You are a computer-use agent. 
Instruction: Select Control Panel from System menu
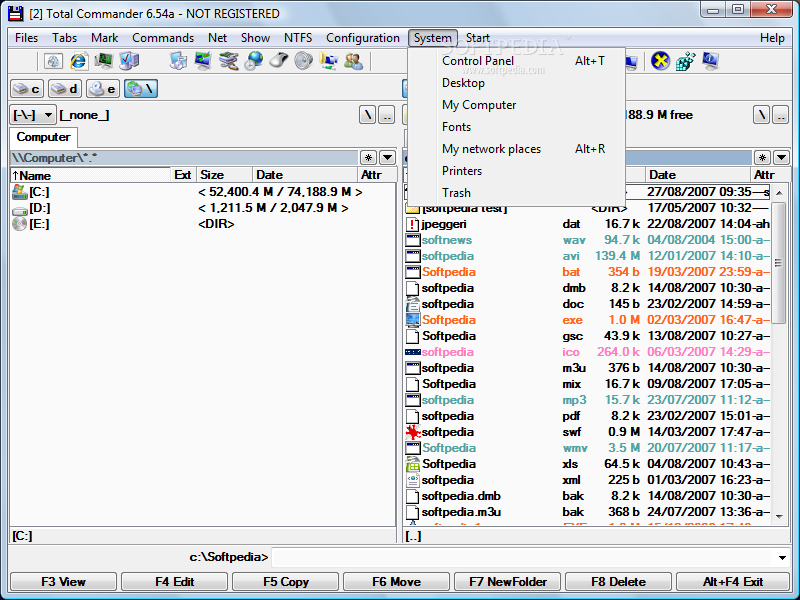[x=516, y=61]
